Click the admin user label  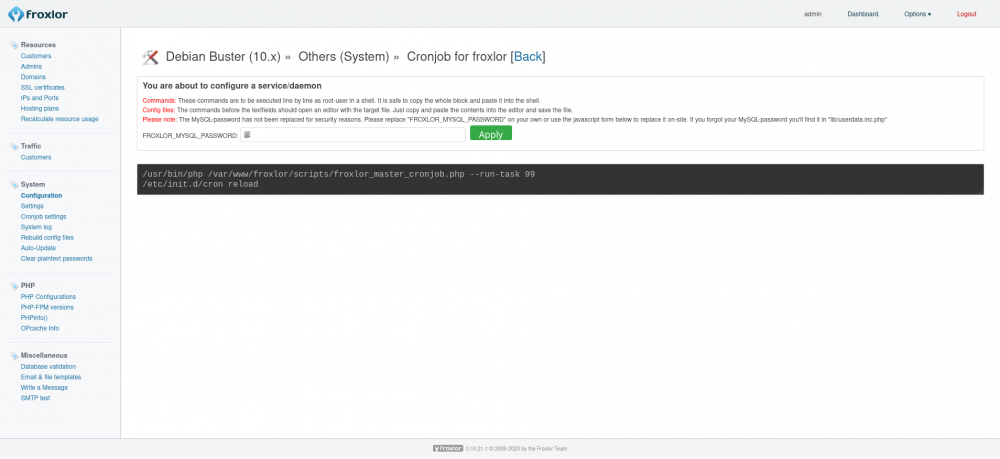(x=812, y=14)
